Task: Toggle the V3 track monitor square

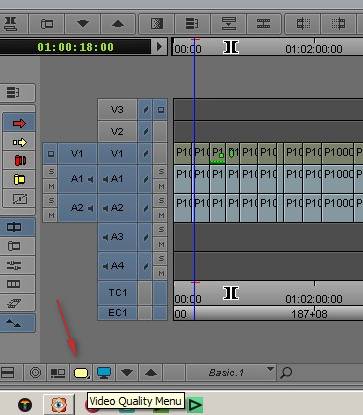Action: click(x=161, y=109)
